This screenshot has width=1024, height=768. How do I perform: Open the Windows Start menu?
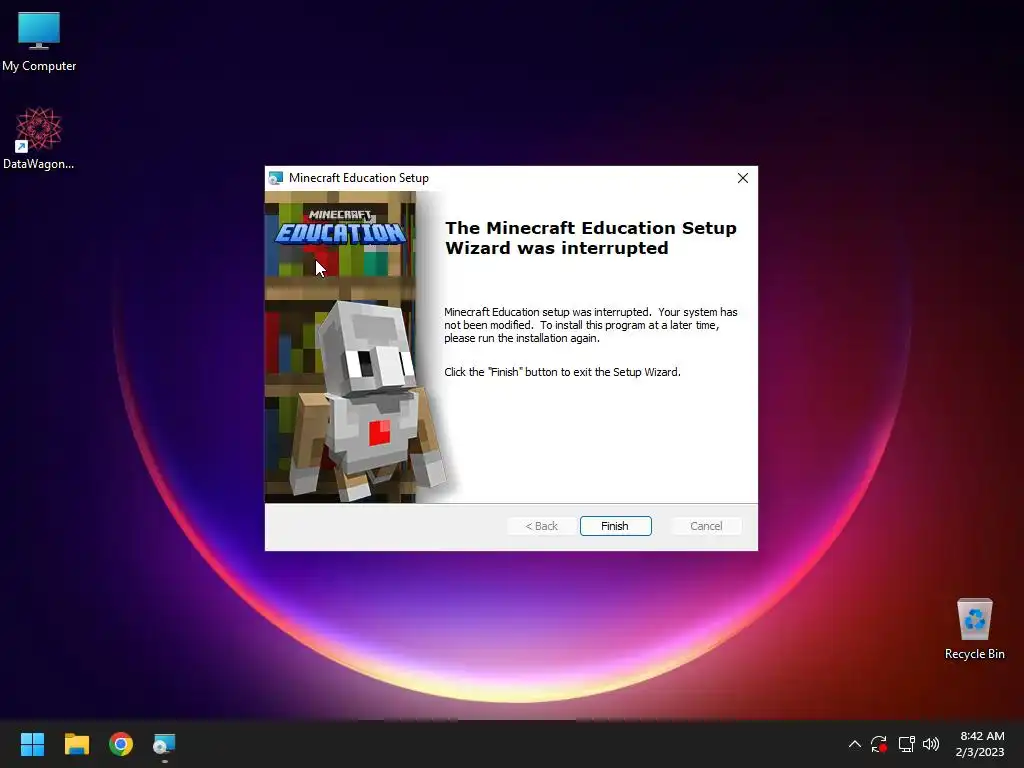[32, 744]
